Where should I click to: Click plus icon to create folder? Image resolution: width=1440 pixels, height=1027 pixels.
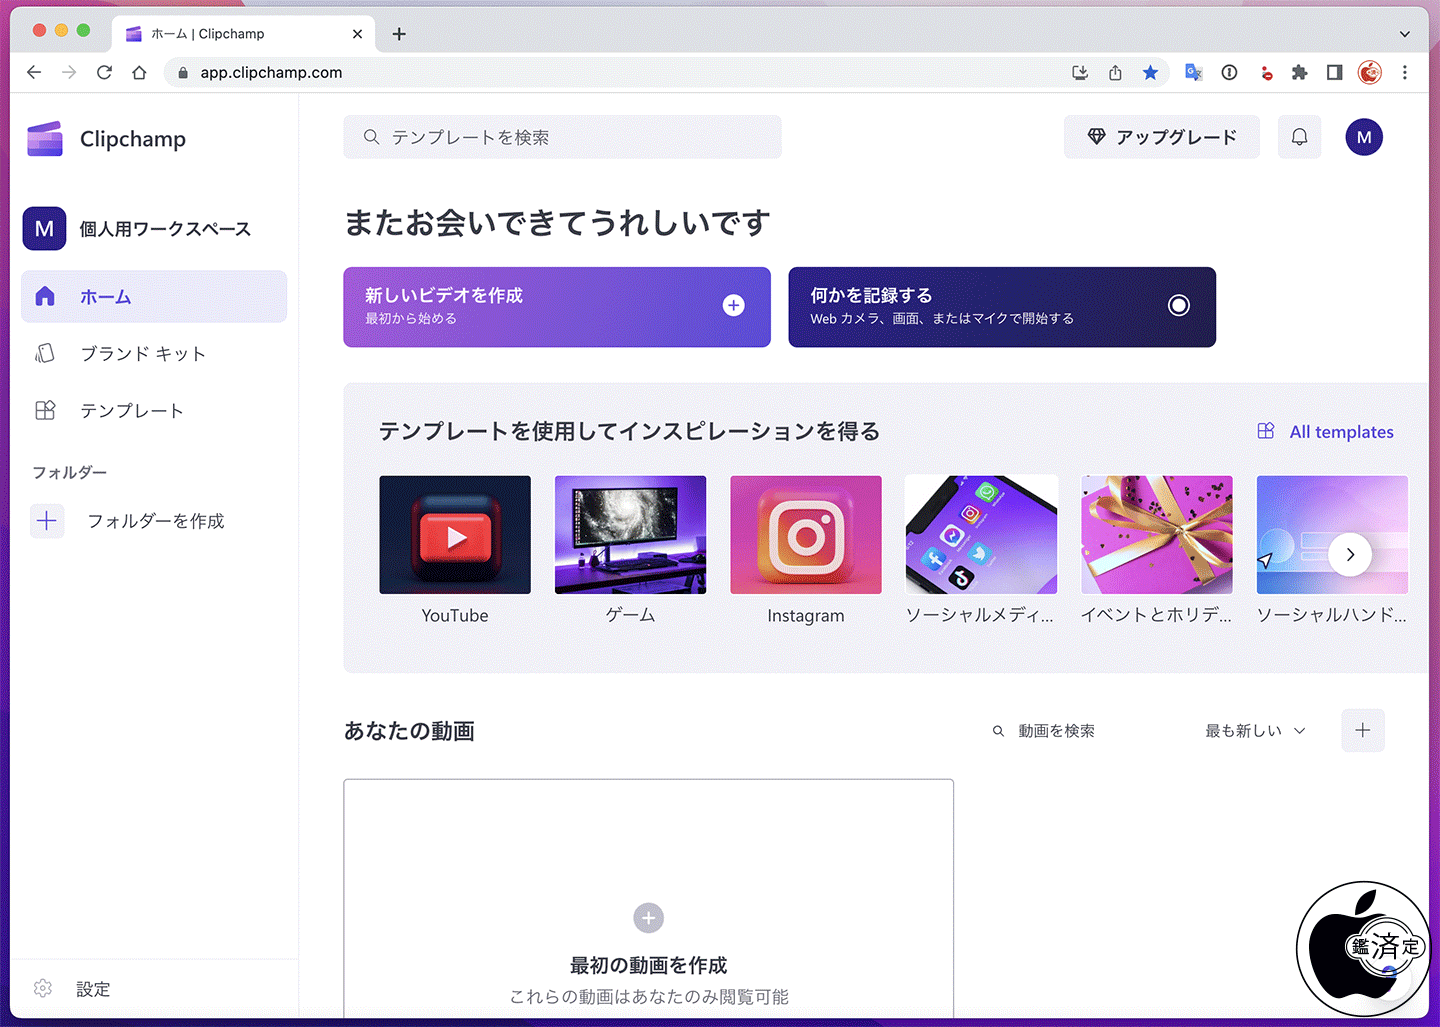point(47,521)
